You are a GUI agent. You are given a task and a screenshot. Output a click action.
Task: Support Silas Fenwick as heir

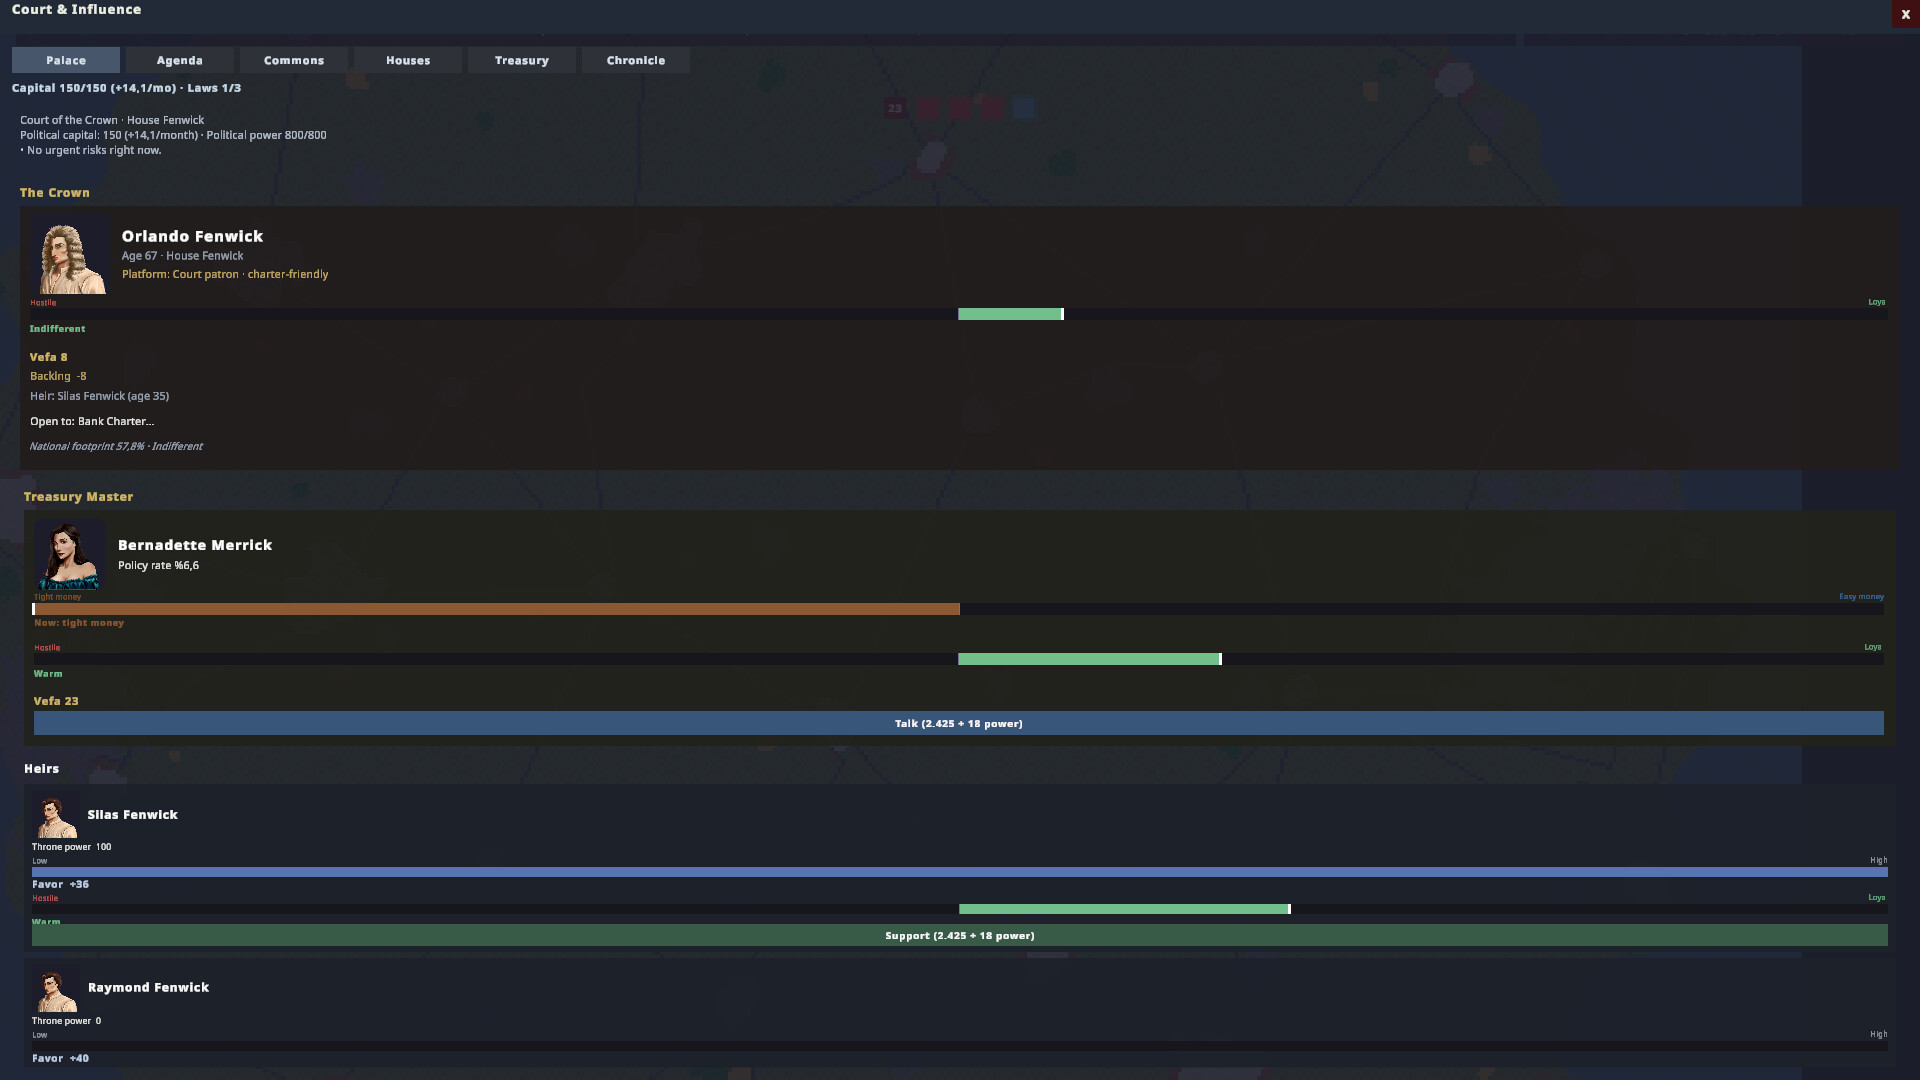click(960, 935)
